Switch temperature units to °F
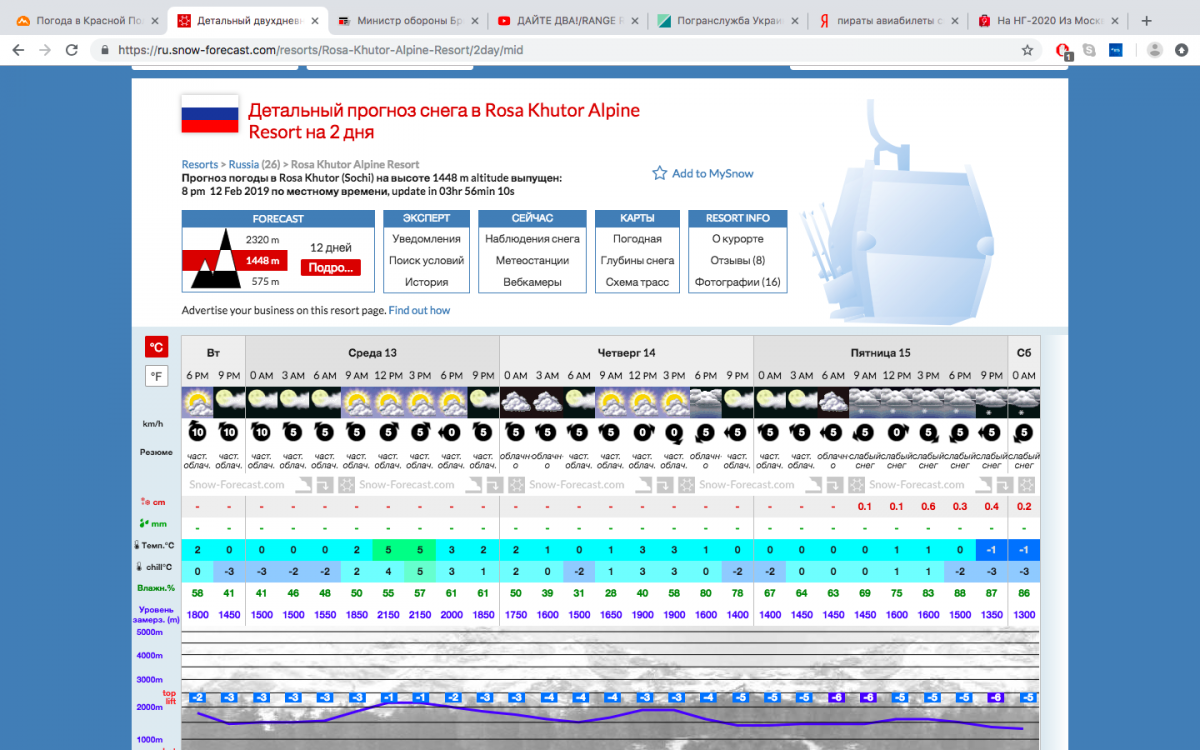The height and width of the screenshot is (750, 1200). (156, 376)
